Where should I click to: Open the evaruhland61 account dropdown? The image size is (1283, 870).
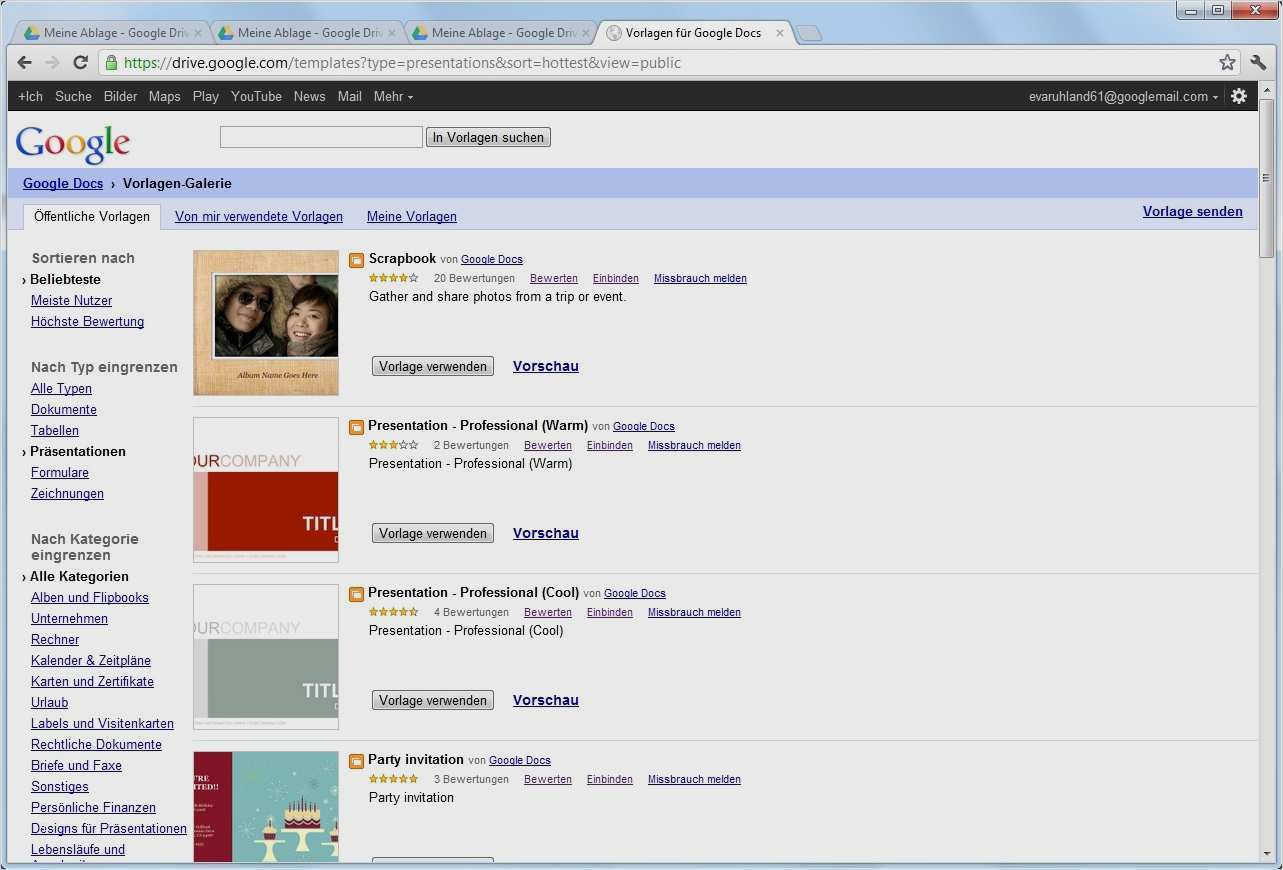coord(1123,97)
